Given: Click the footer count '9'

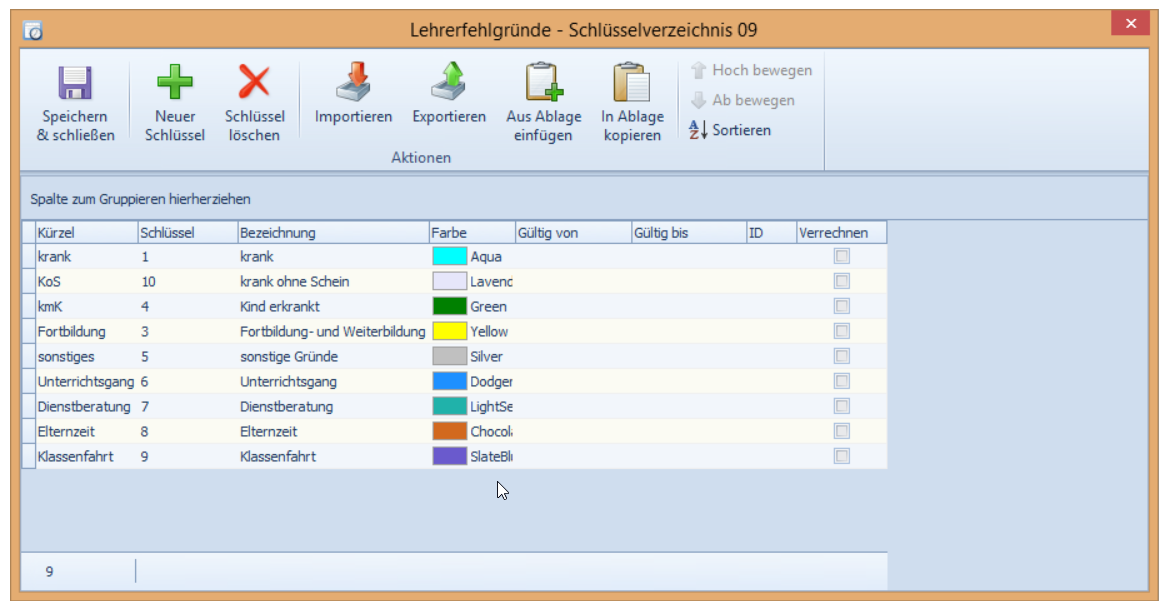Looking at the screenshot, I should [x=49, y=571].
